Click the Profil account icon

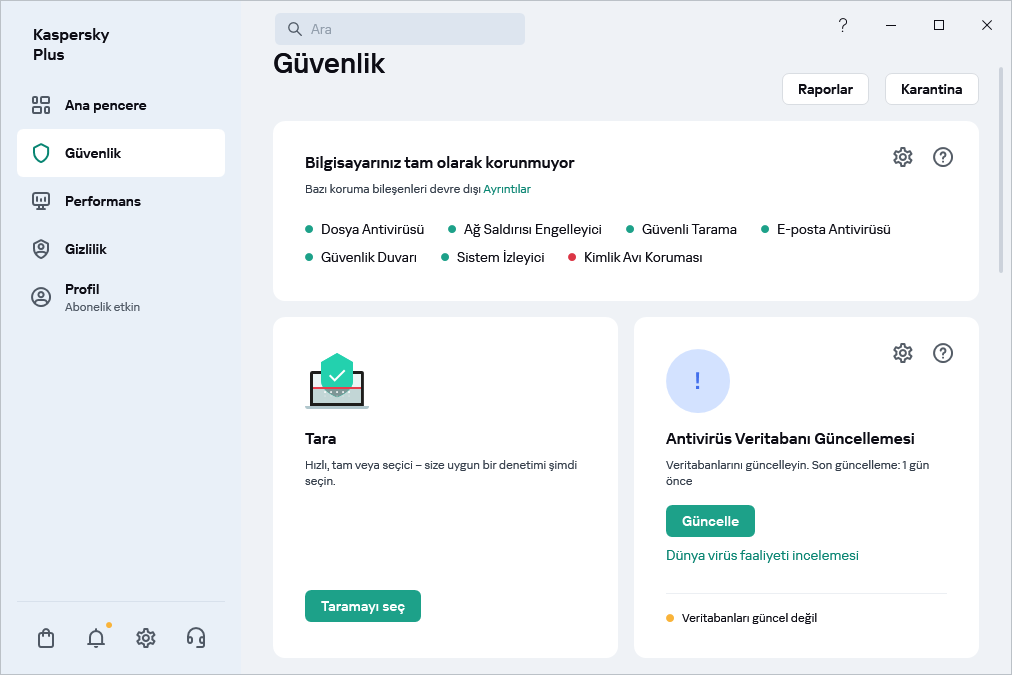pos(40,296)
